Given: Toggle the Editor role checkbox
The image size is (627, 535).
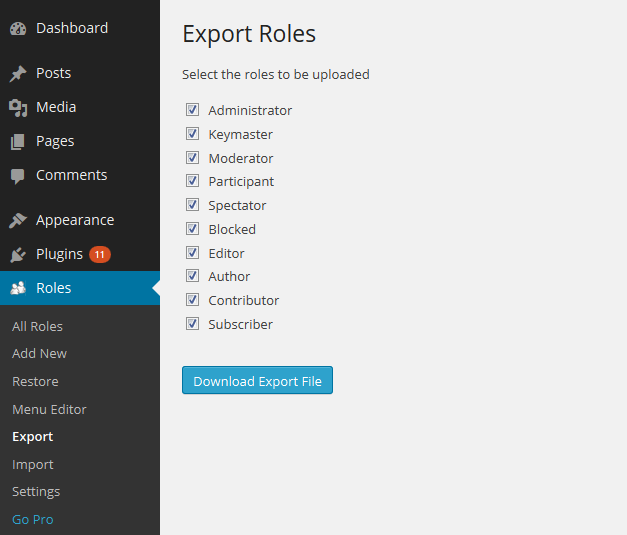Looking at the screenshot, I should tap(192, 253).
